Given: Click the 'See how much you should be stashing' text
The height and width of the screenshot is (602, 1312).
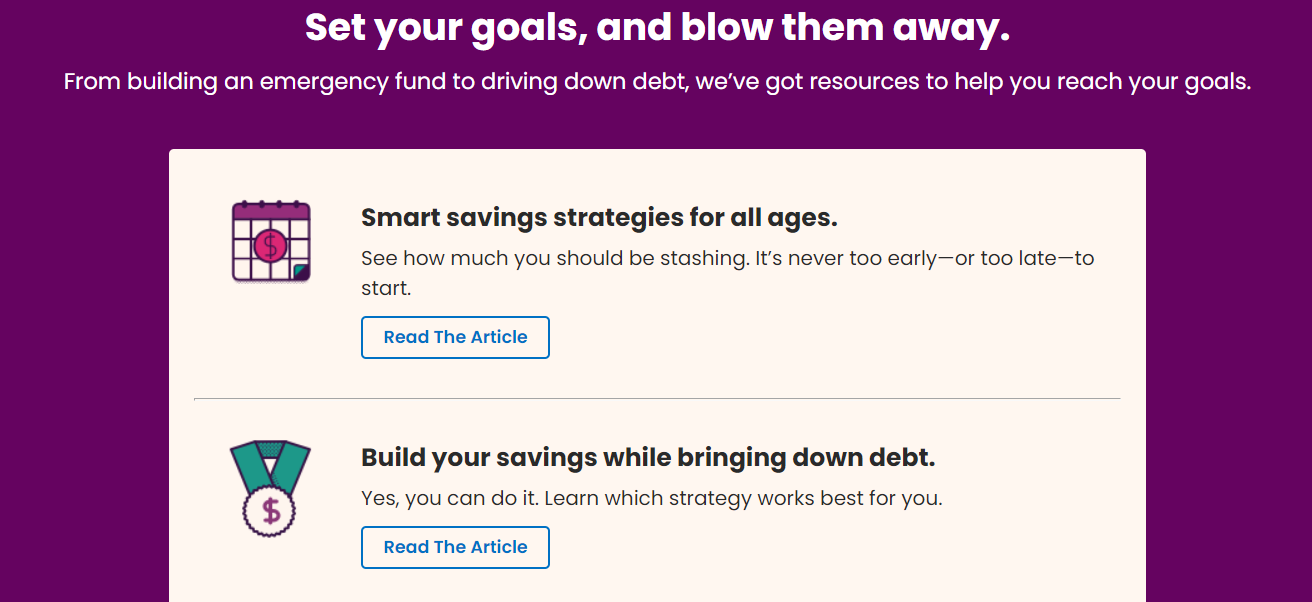Looking at the screenshot, I should click(555, 258).
